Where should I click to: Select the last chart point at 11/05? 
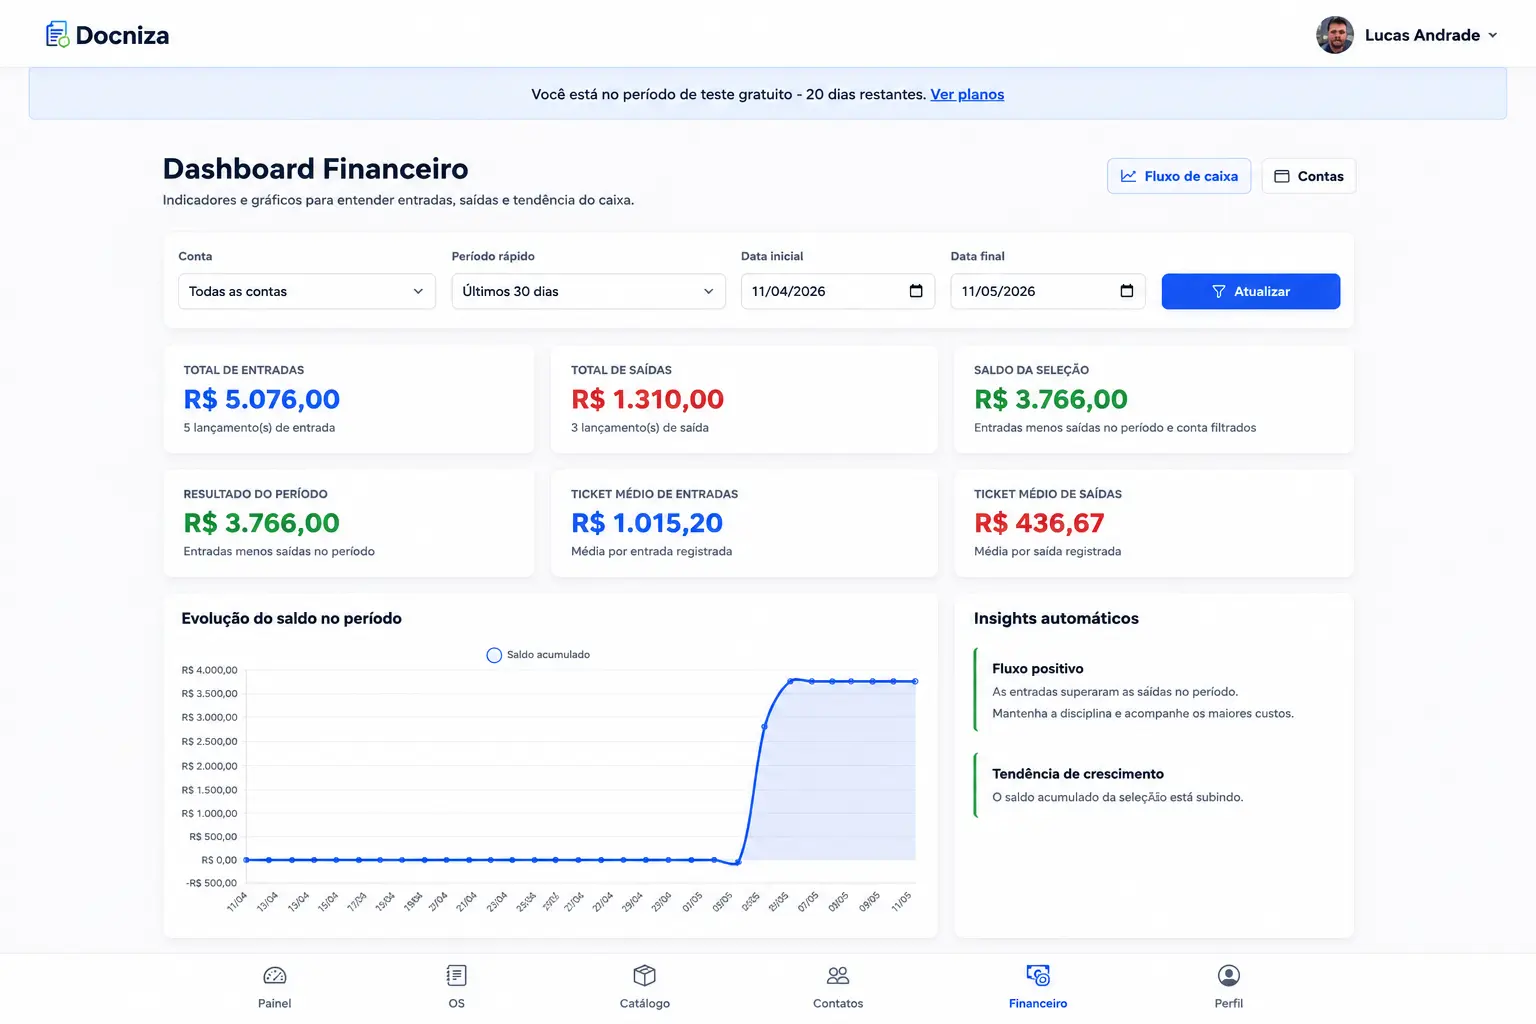(915, 681)
